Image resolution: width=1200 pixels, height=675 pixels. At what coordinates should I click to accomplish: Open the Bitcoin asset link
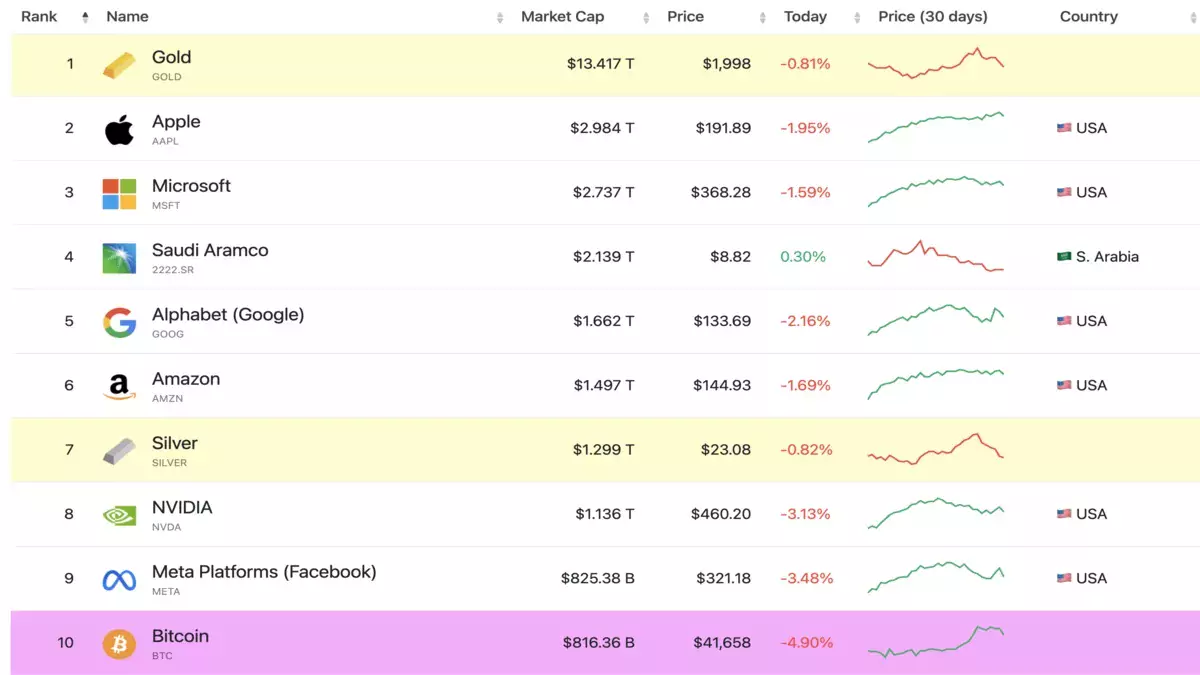[x=180, y=636]
